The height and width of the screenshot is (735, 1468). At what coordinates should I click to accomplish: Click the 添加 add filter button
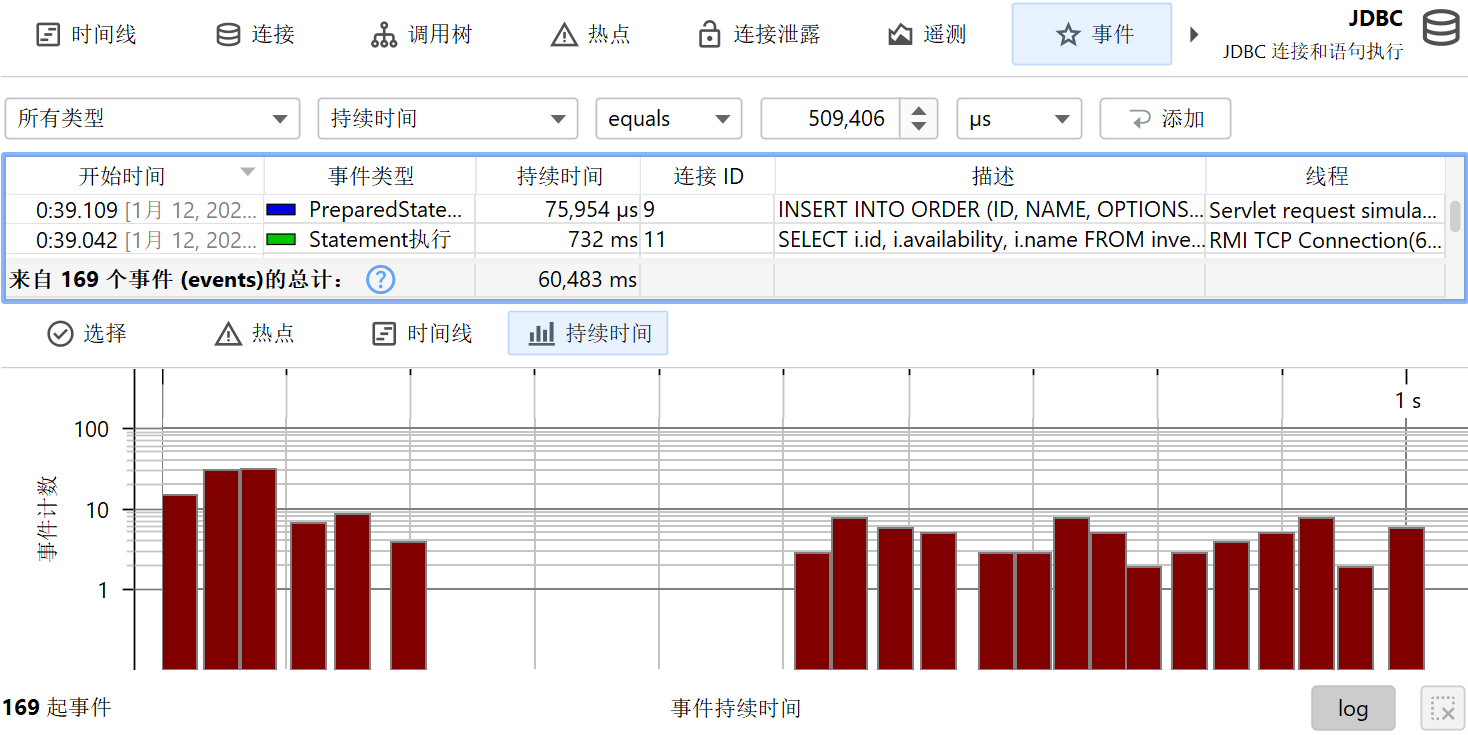coord(1165,119)
